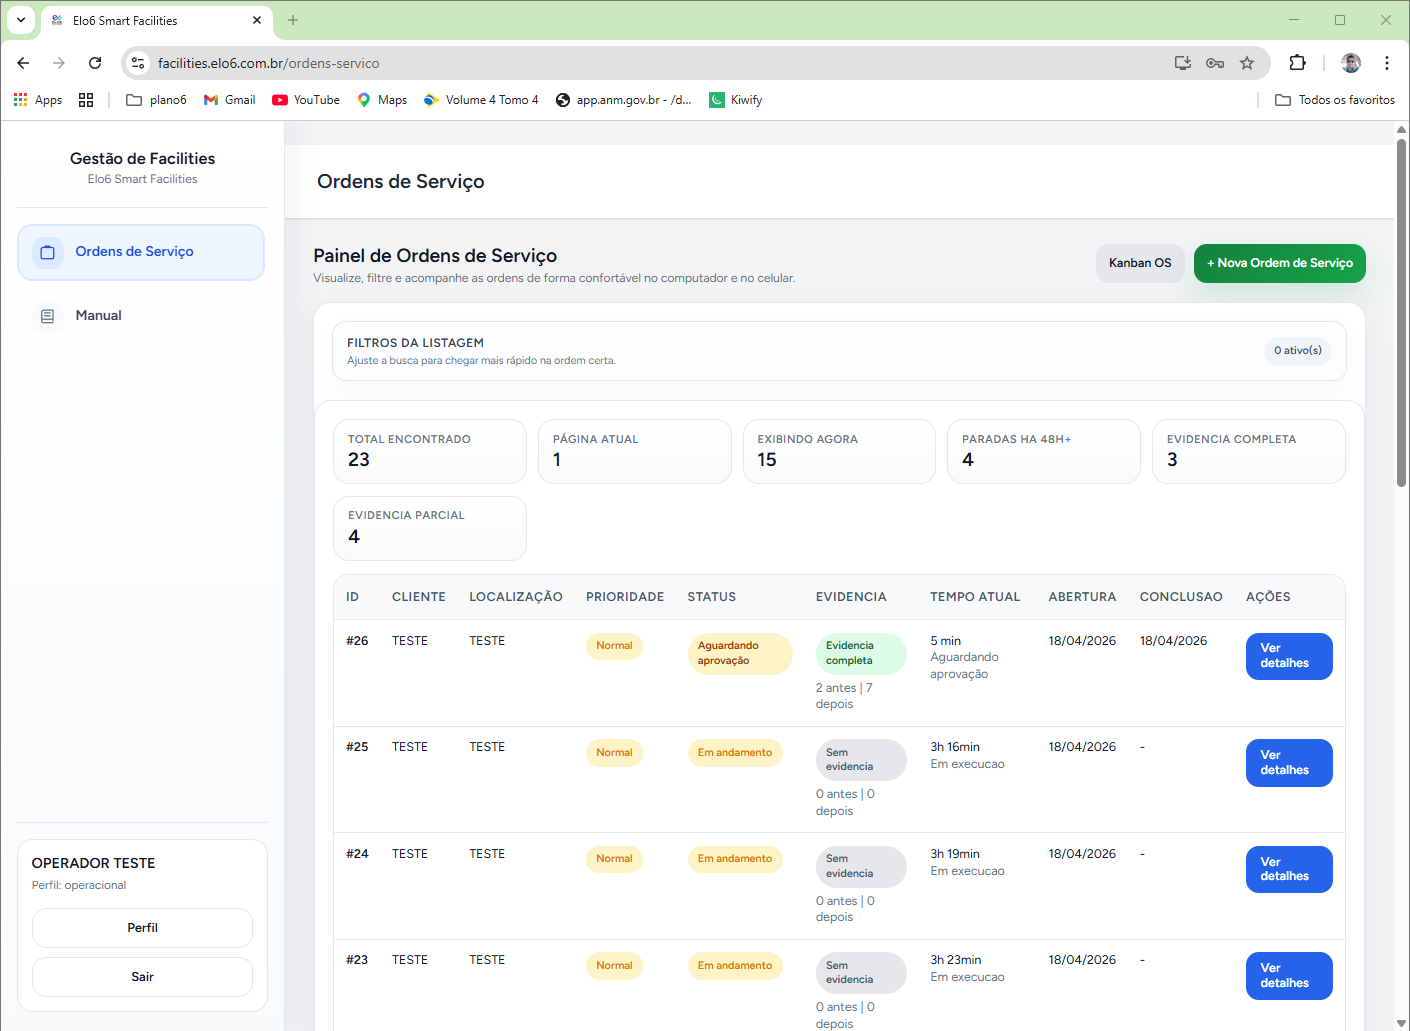The width and height of the screenshot is (1410, 1031).
Task: Click the page vertical scrollbar
Action: [x=1401, y=313]
